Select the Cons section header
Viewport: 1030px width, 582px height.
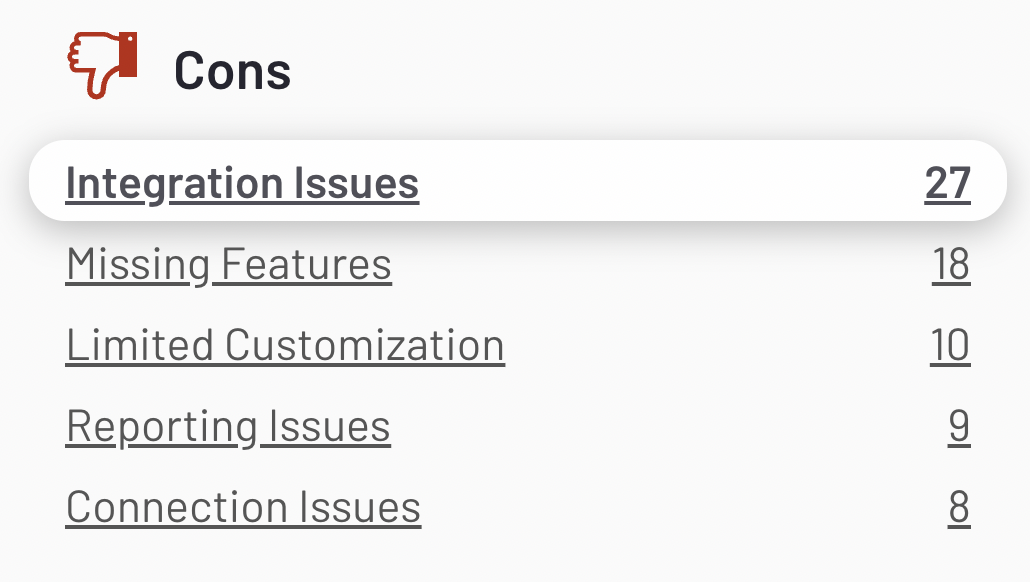tap(232, 68)
